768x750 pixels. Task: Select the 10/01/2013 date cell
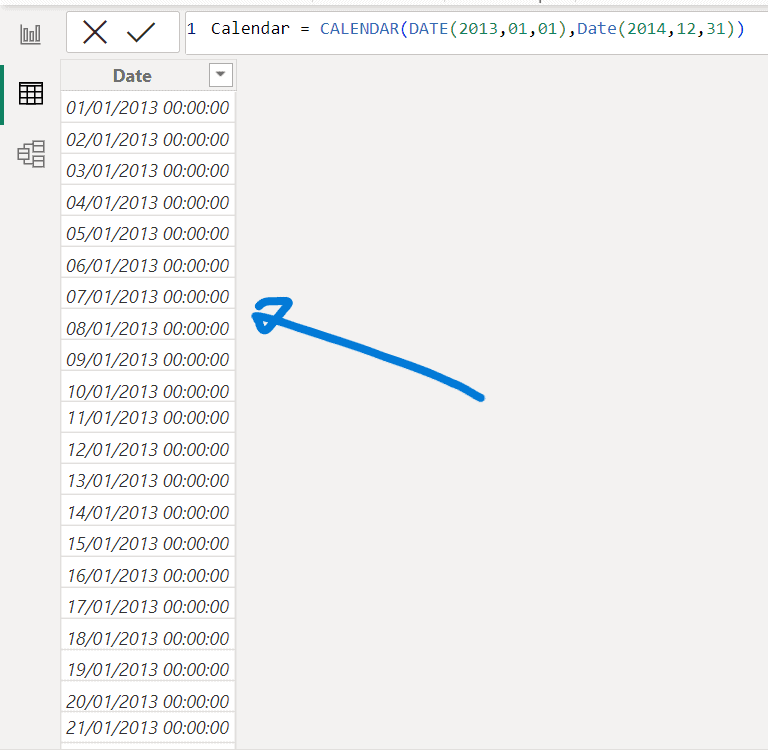[147, 390]
